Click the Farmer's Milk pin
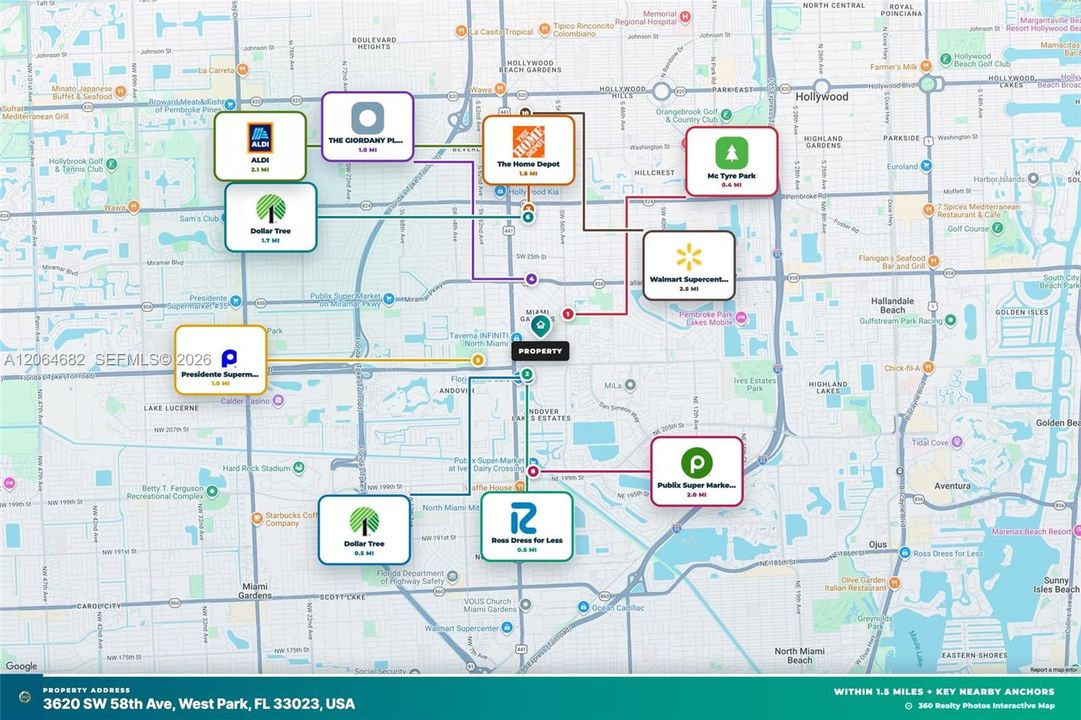 tap(926, 66)
